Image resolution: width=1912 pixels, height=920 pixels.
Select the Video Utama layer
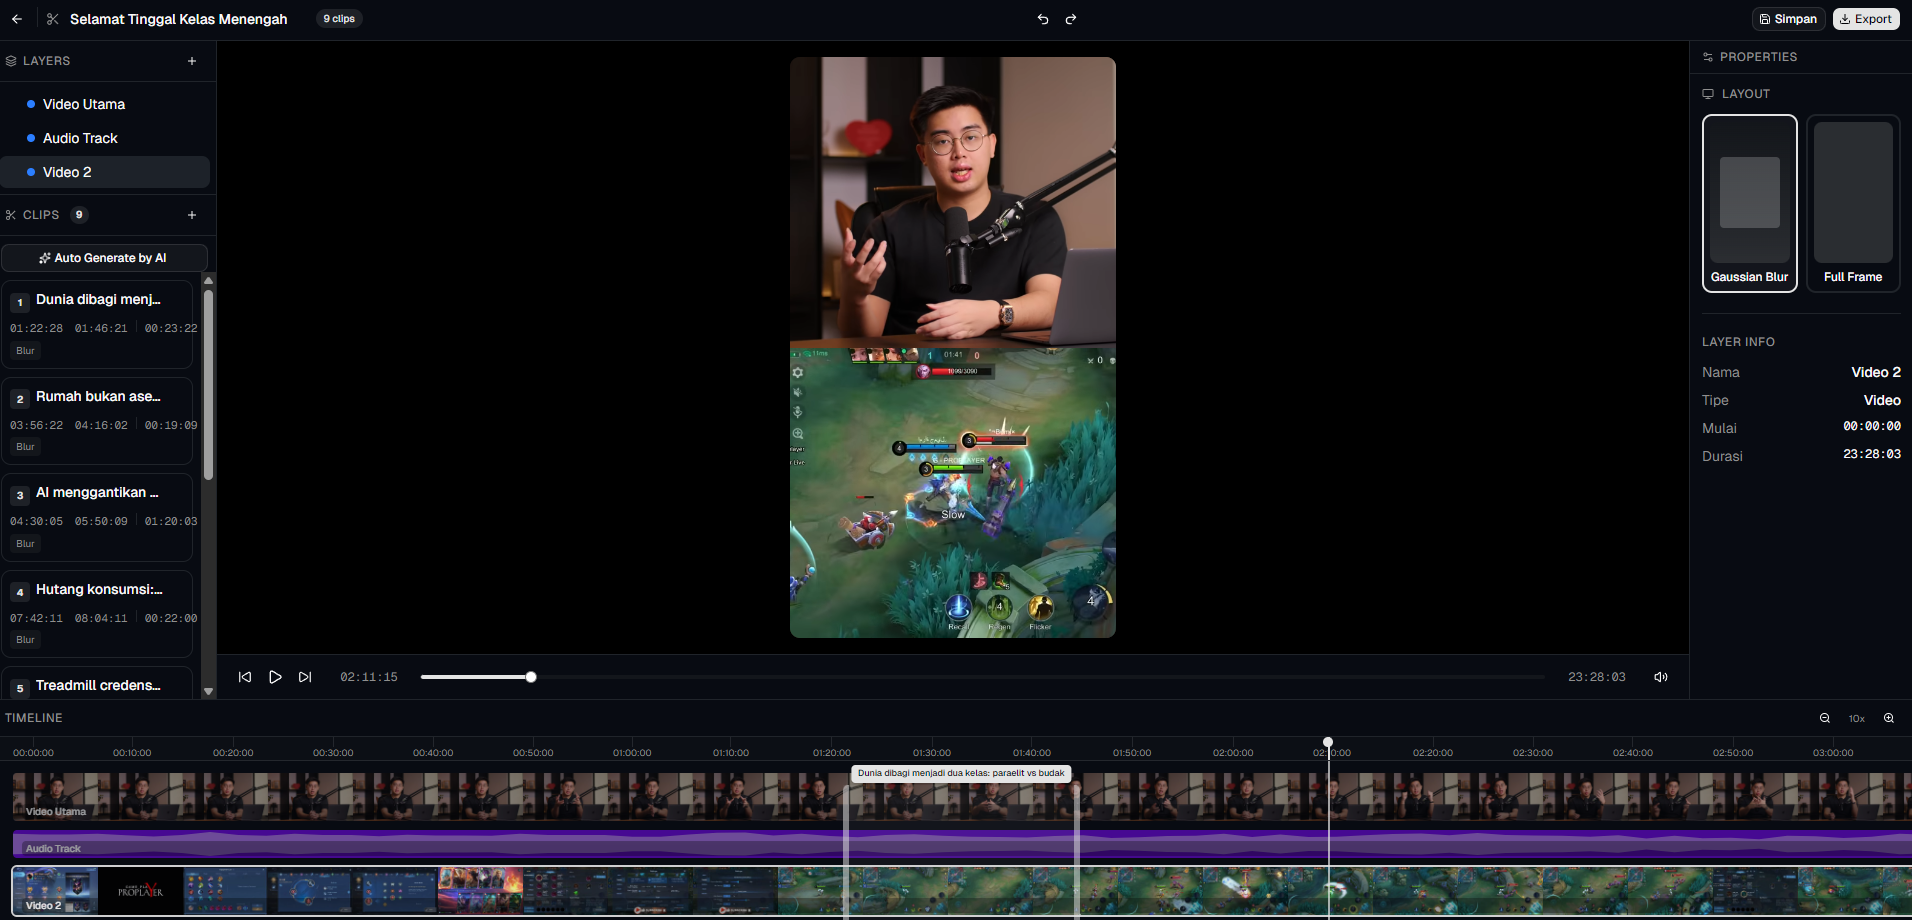point(105,104)
